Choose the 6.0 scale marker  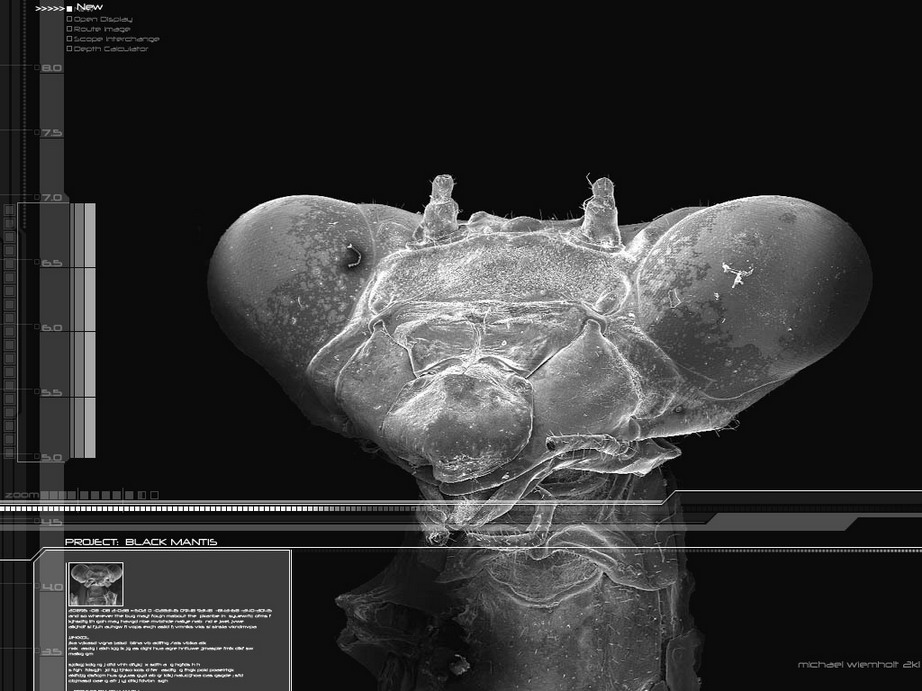tap(52, 328)
